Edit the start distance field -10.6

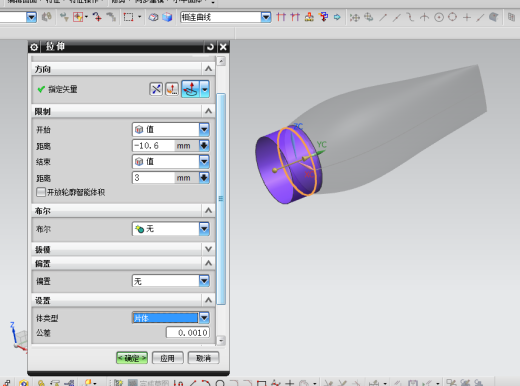(x=153, y=146)
